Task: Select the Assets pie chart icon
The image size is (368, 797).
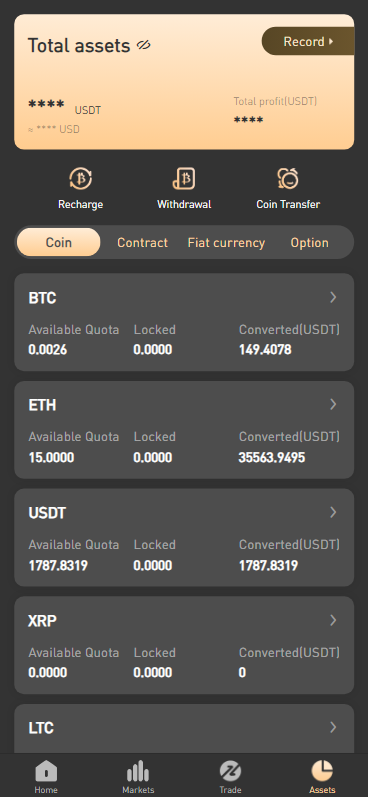Action: click(x=322, y=772)
